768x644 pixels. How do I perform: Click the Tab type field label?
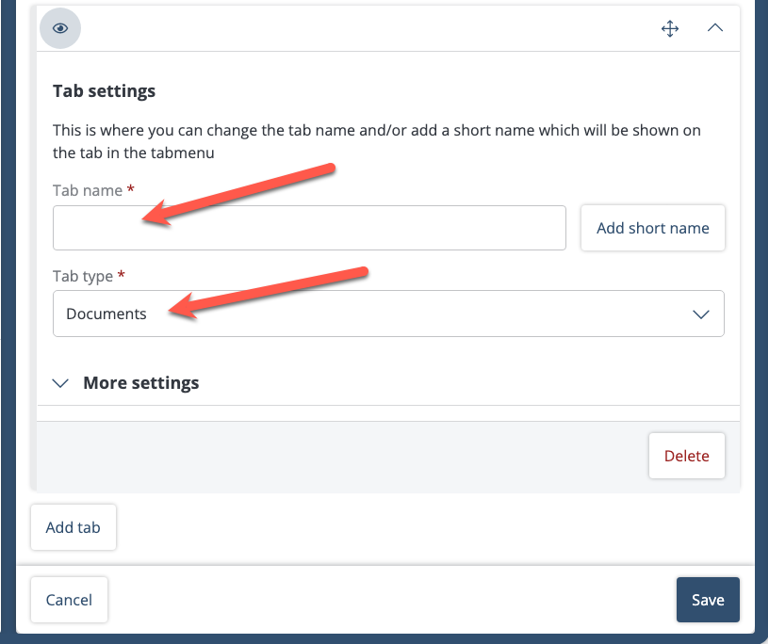[83, 276]
